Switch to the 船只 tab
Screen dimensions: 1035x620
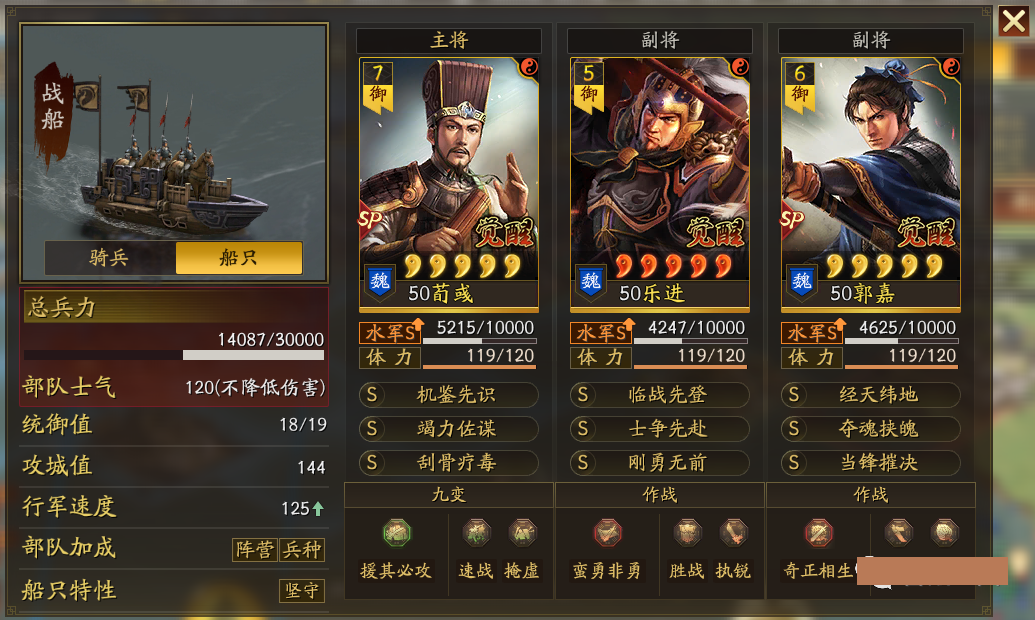point(239,258)
